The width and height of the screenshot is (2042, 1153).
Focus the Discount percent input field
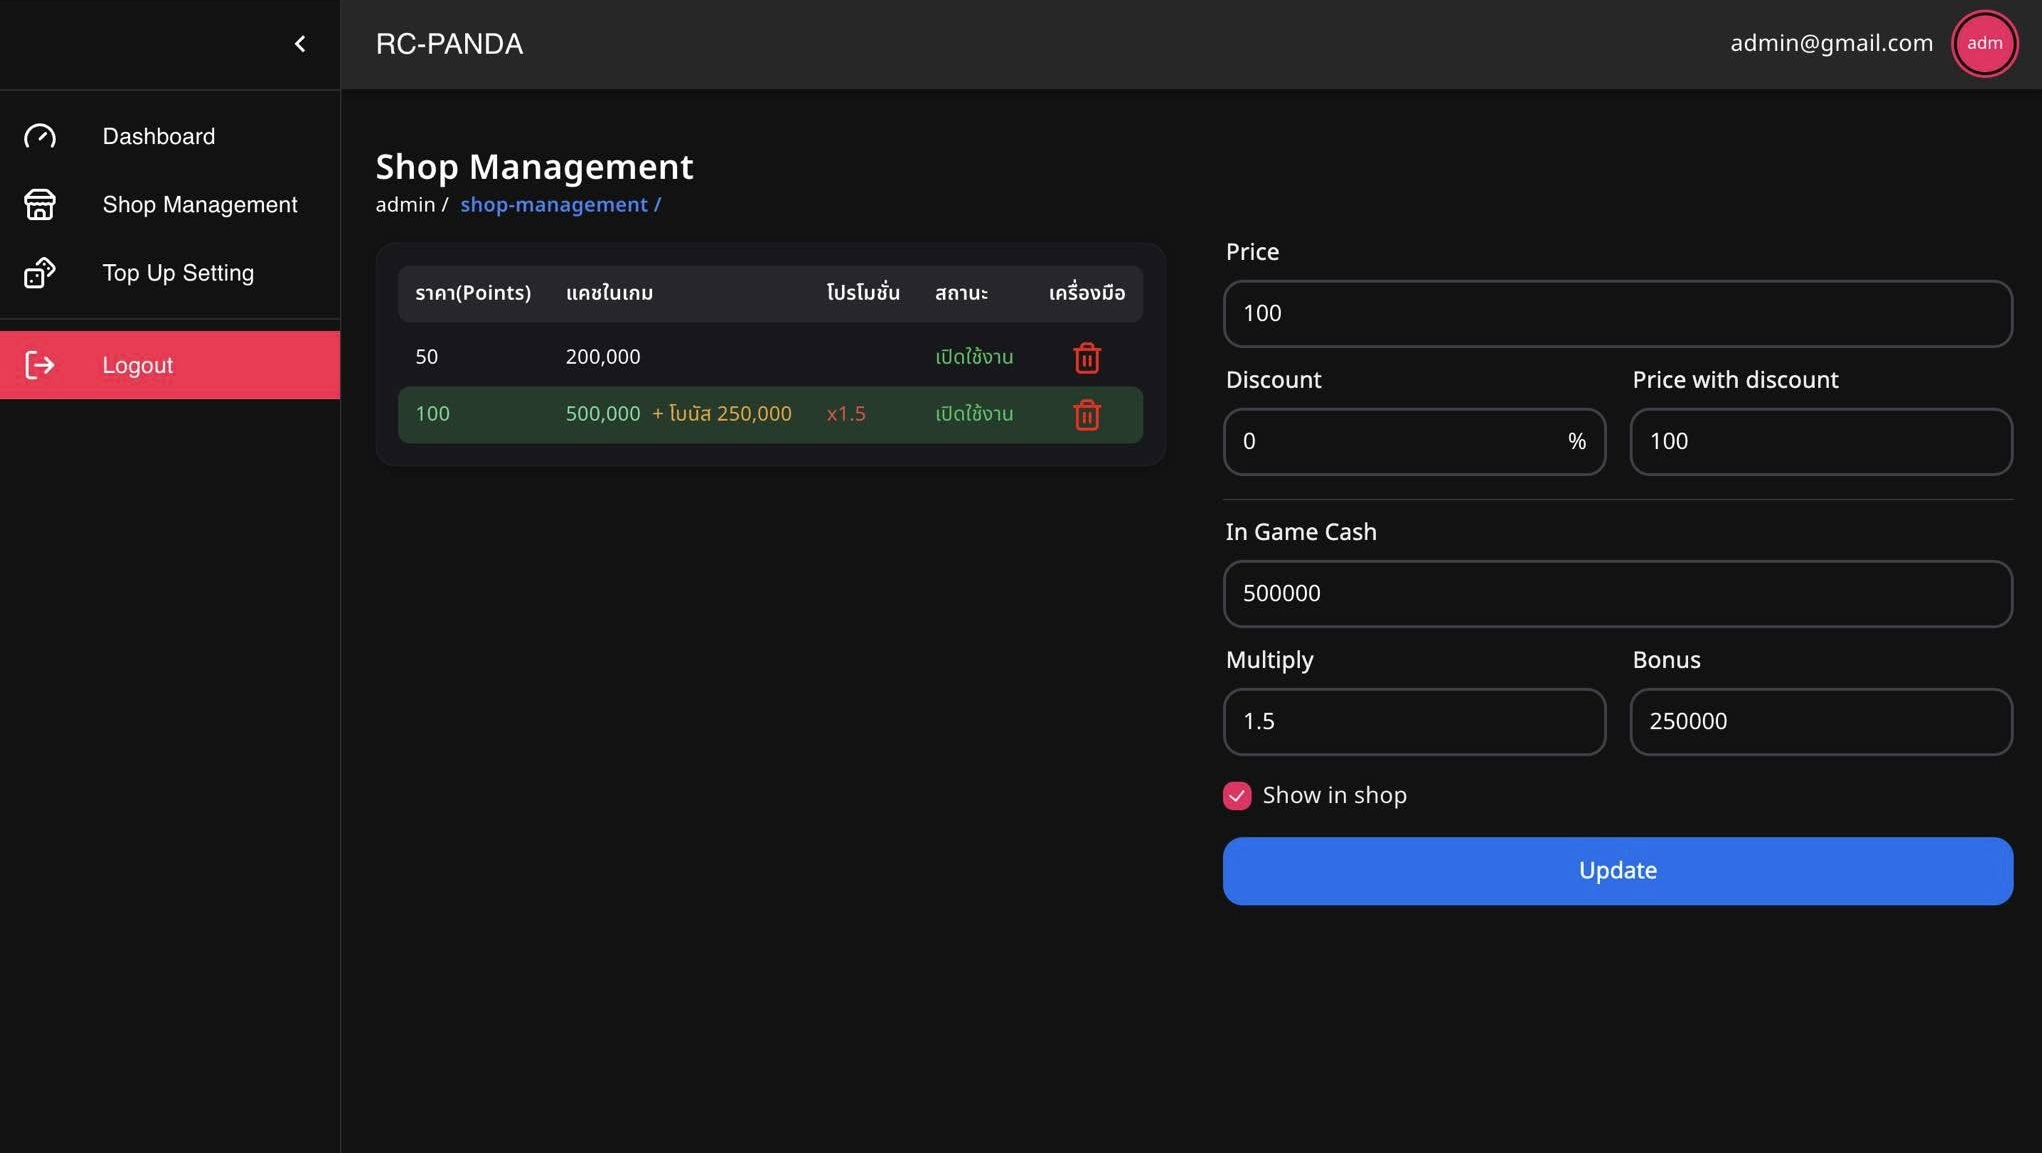(1414, 442)
